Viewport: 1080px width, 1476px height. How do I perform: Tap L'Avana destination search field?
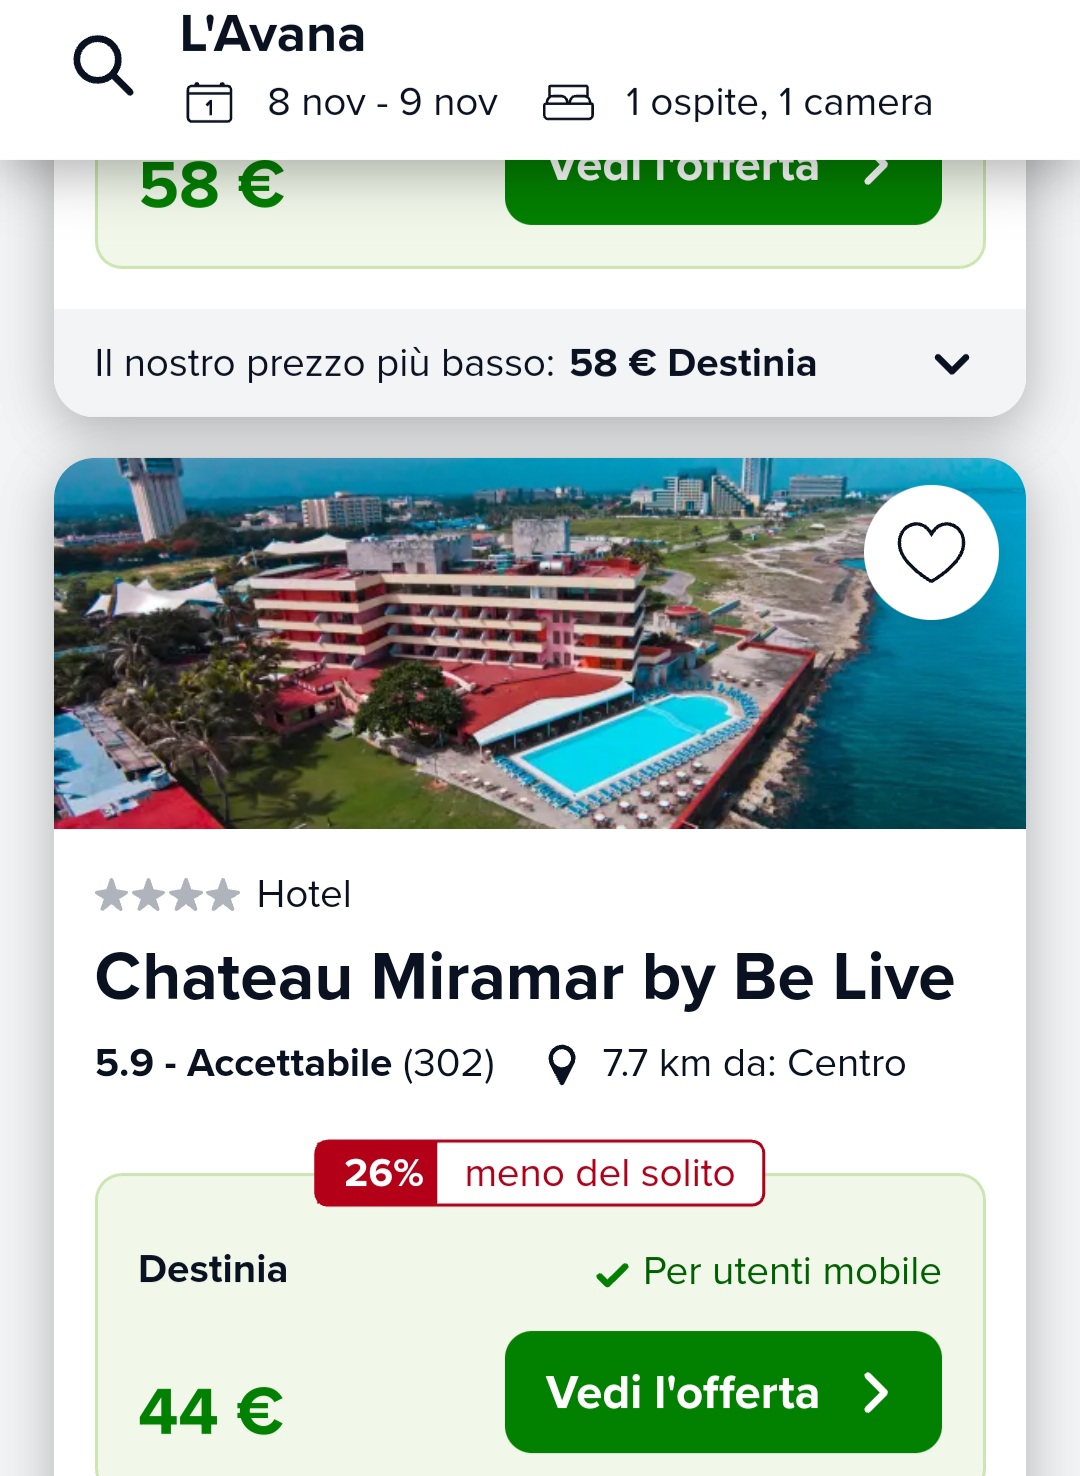pos(272,35)
